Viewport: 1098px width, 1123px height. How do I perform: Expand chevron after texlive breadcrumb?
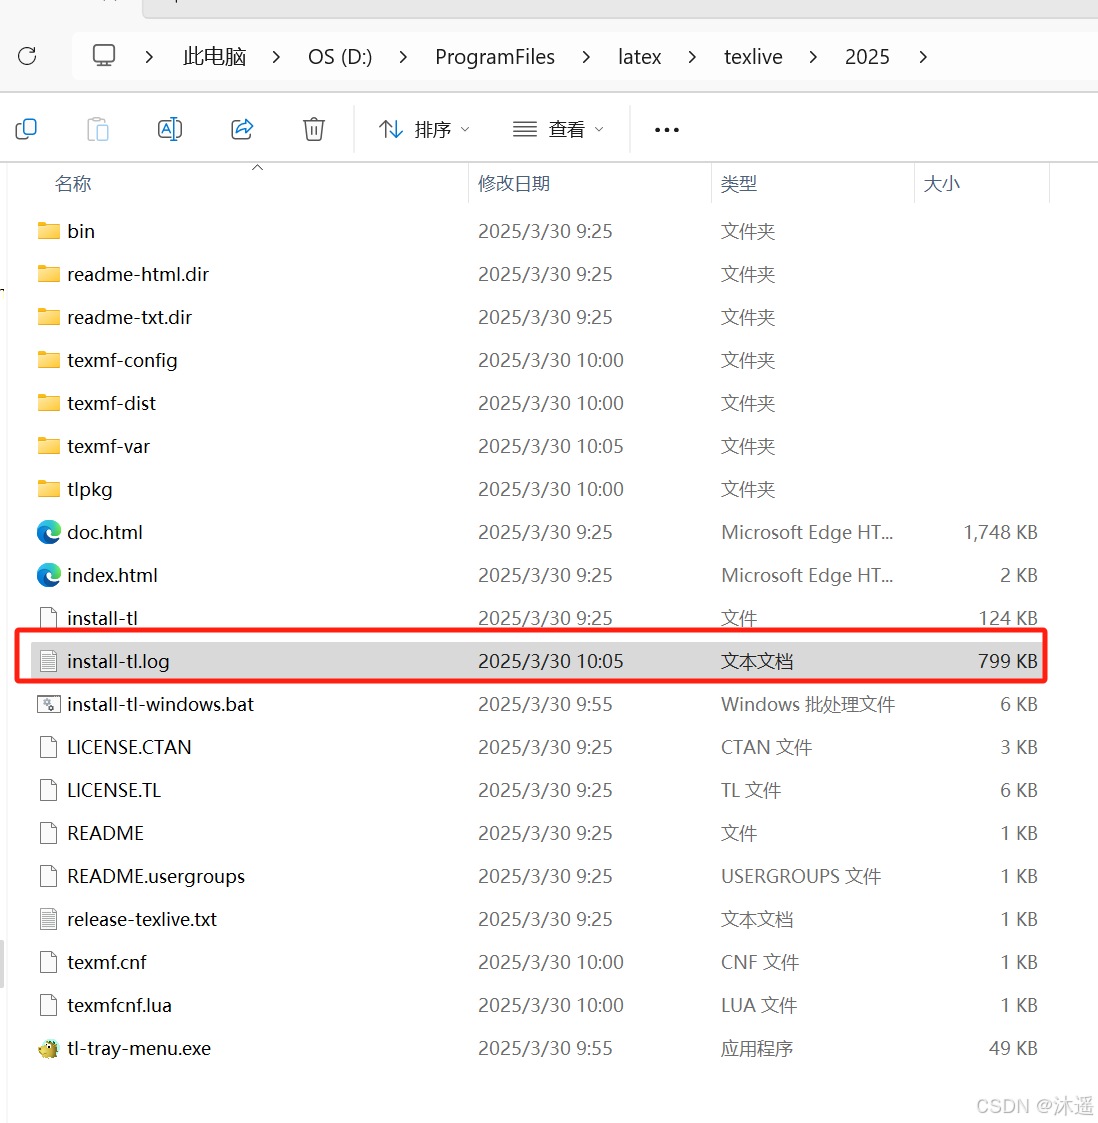[x=813, y=57]
